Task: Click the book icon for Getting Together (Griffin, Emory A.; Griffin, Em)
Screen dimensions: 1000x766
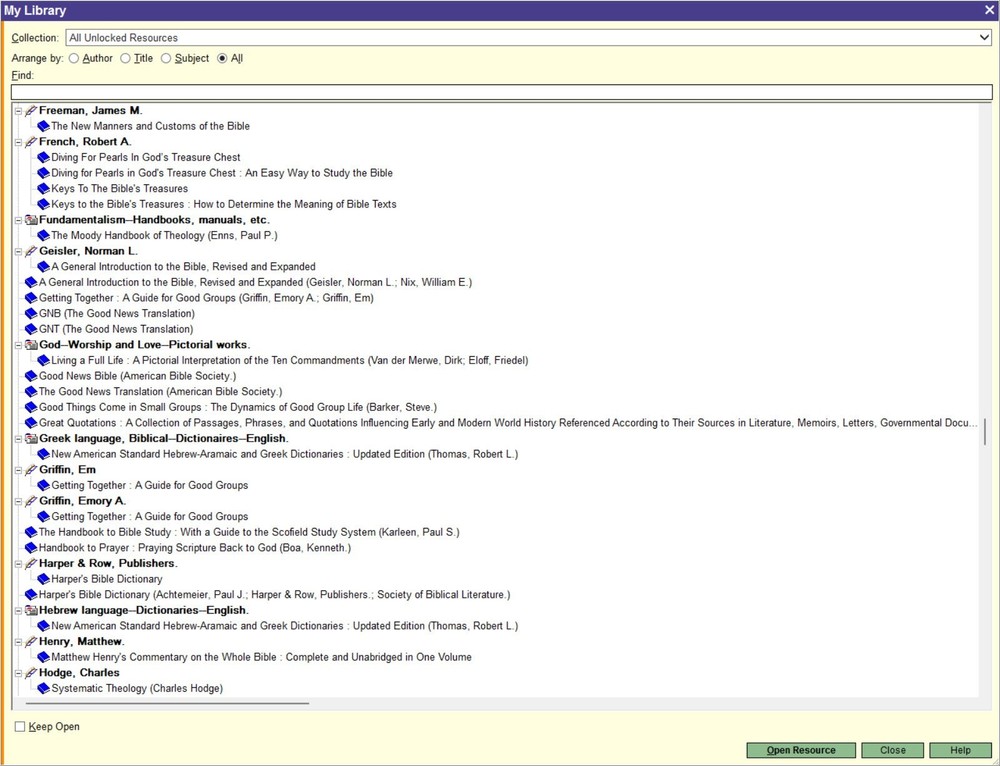Action: tap(31, 298)
